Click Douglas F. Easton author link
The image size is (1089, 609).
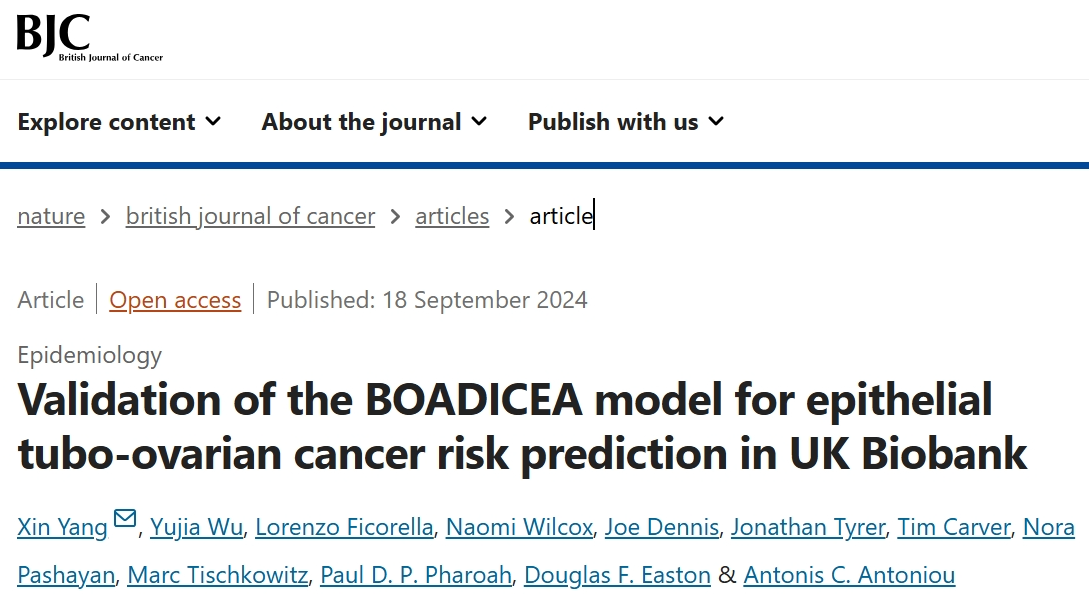tap(617, 575)
